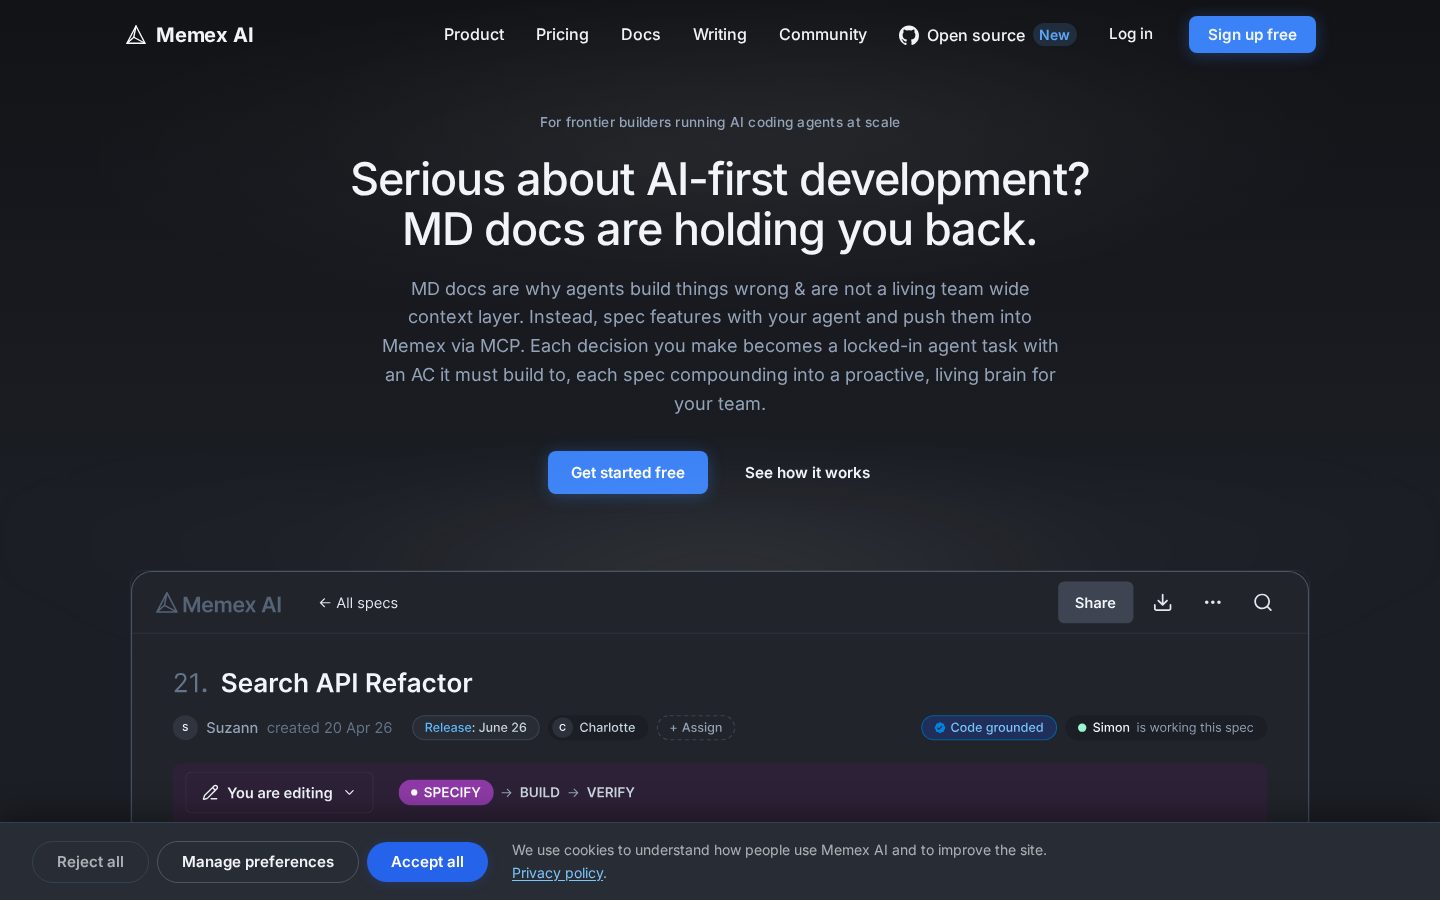Click the Memex AI logo in header
This screenshot has height=900, width=1440.
coord(190,35)
